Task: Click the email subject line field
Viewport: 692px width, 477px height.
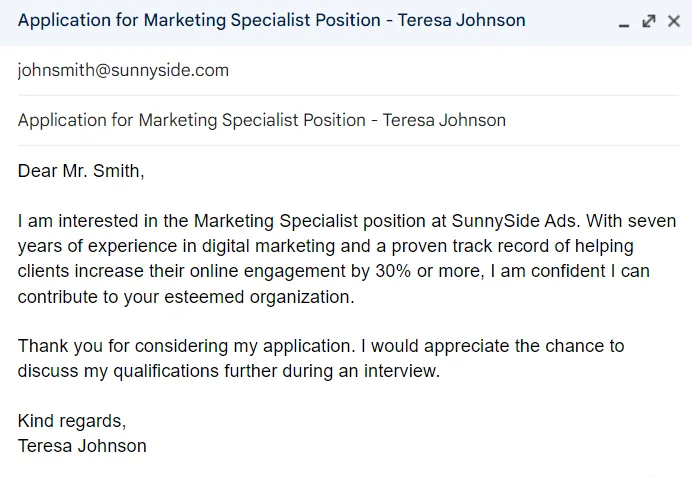Action: coord(262,120)
